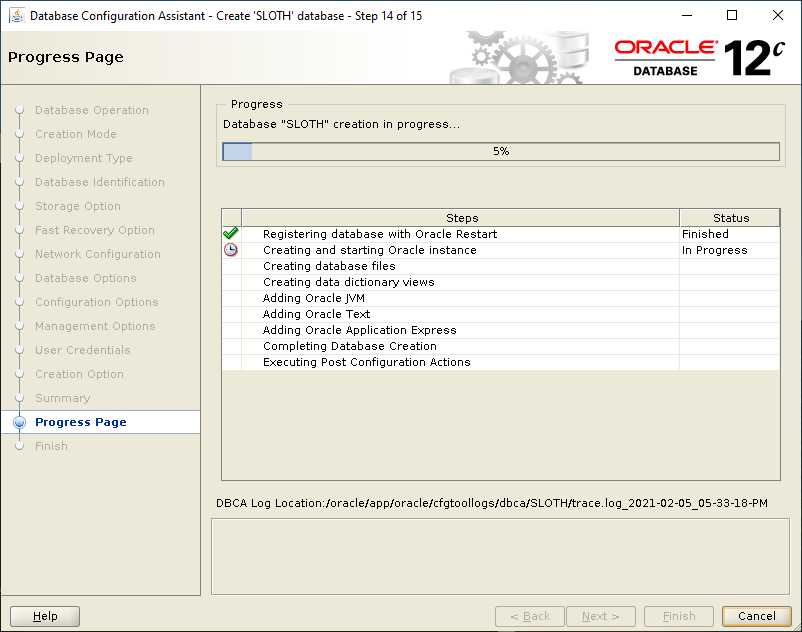
Task: Open Help
Action: click(x=45, y=616)
